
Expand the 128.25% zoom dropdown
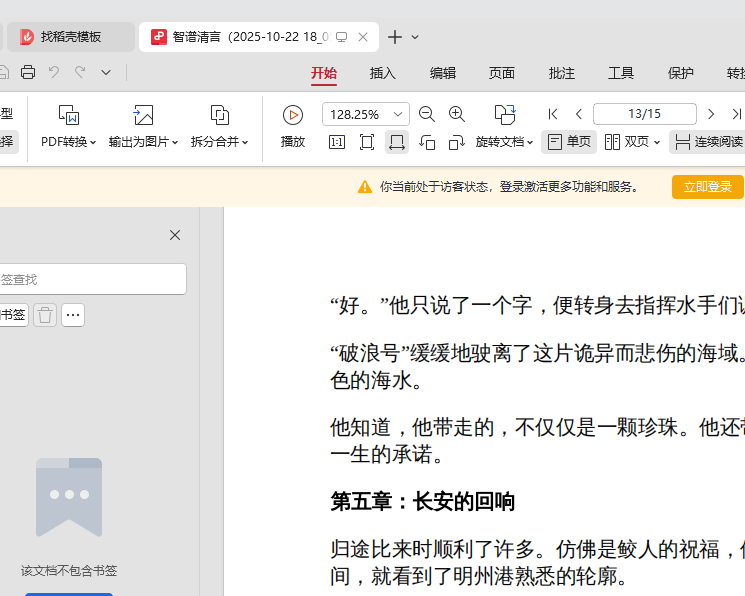(x=398, y=114)
